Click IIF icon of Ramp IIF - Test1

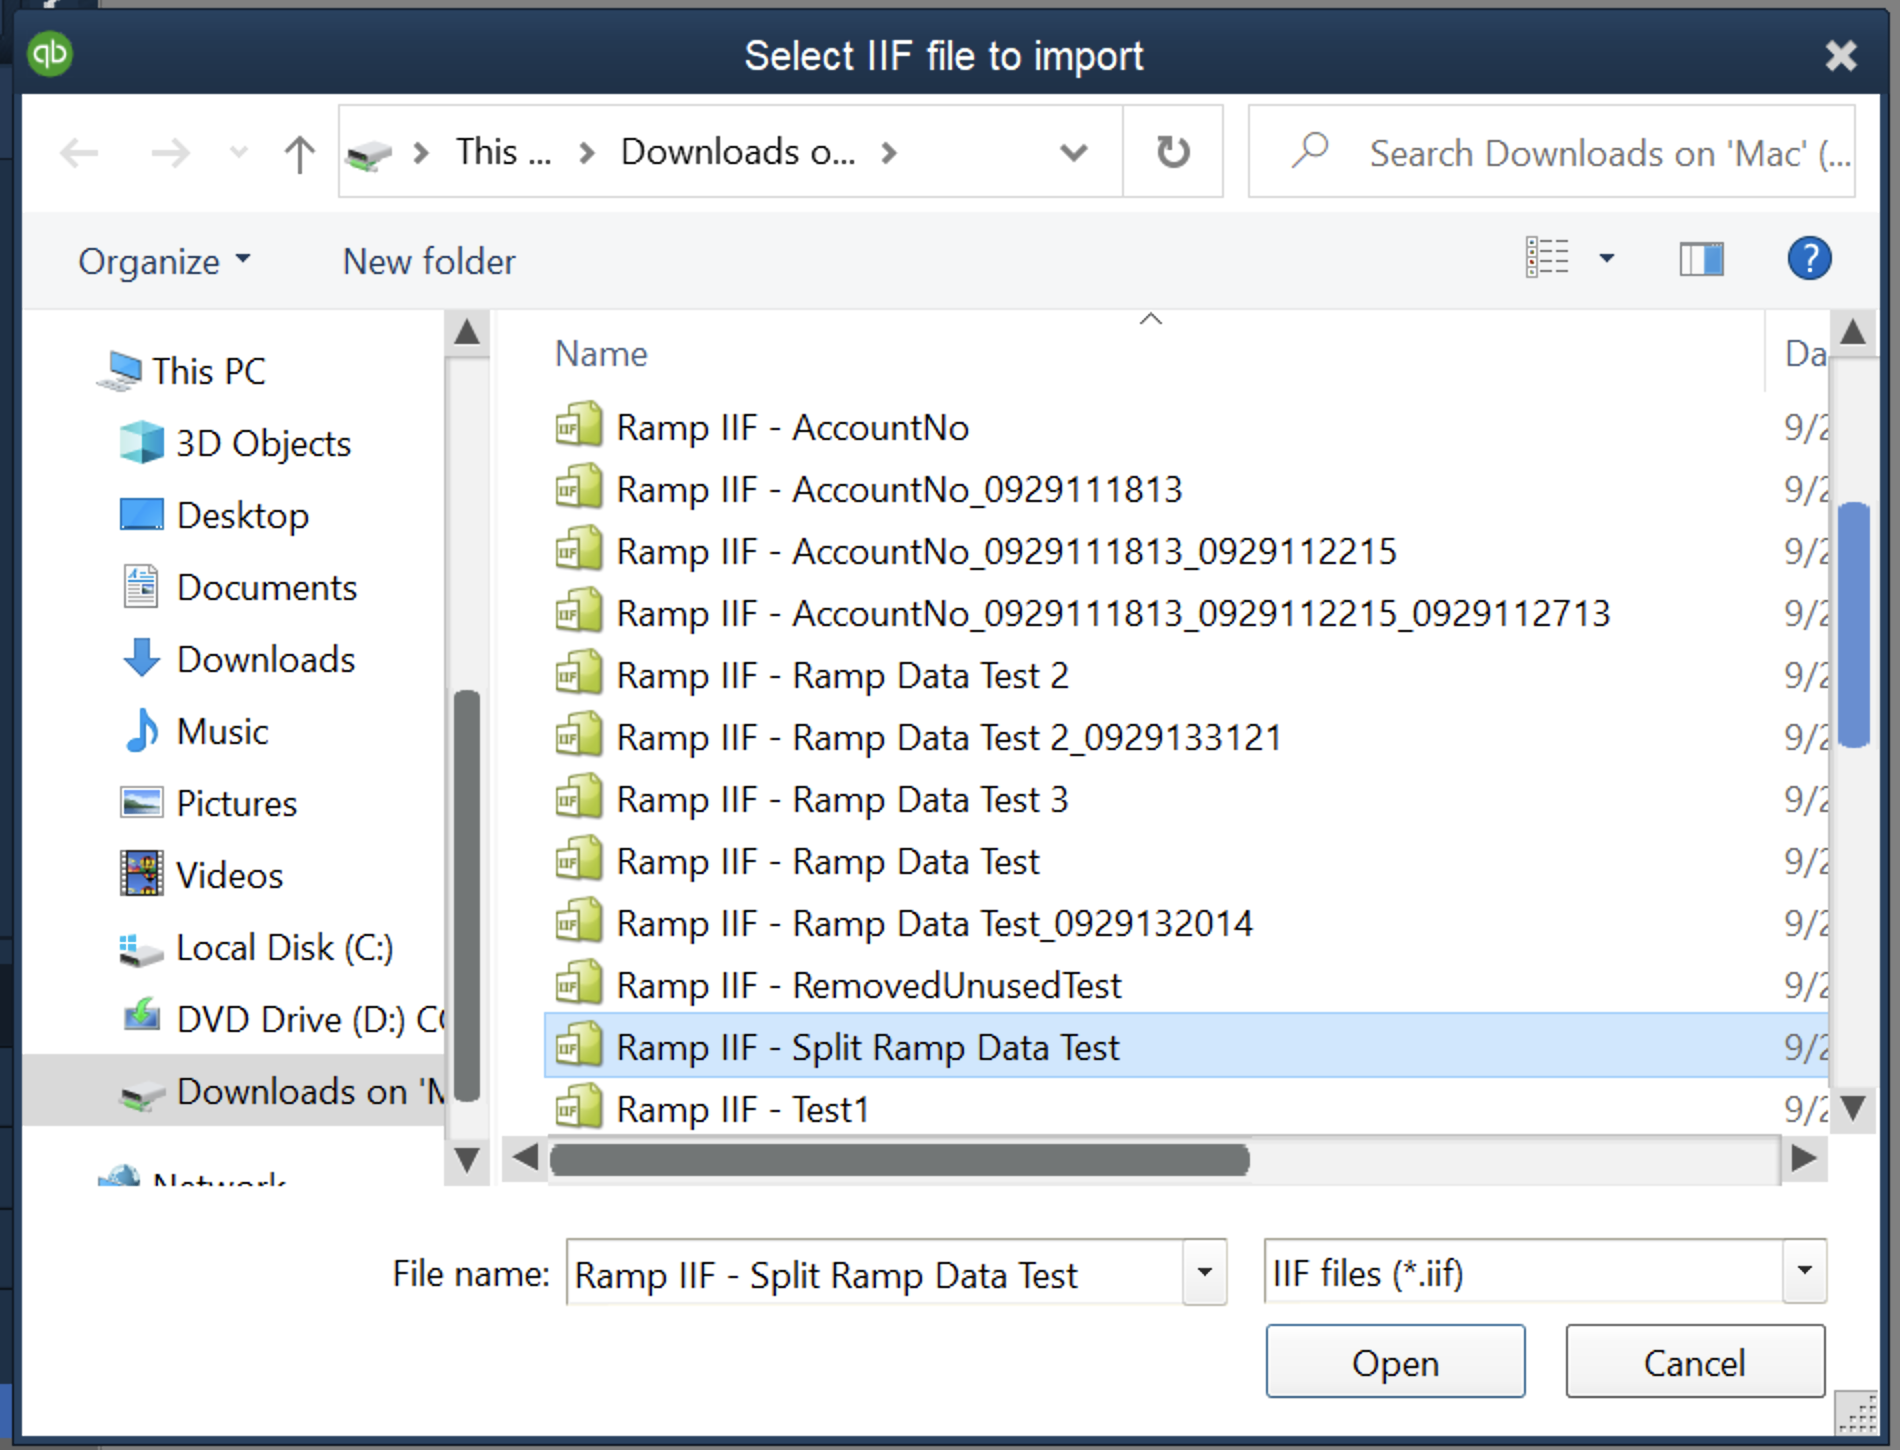579,1107
